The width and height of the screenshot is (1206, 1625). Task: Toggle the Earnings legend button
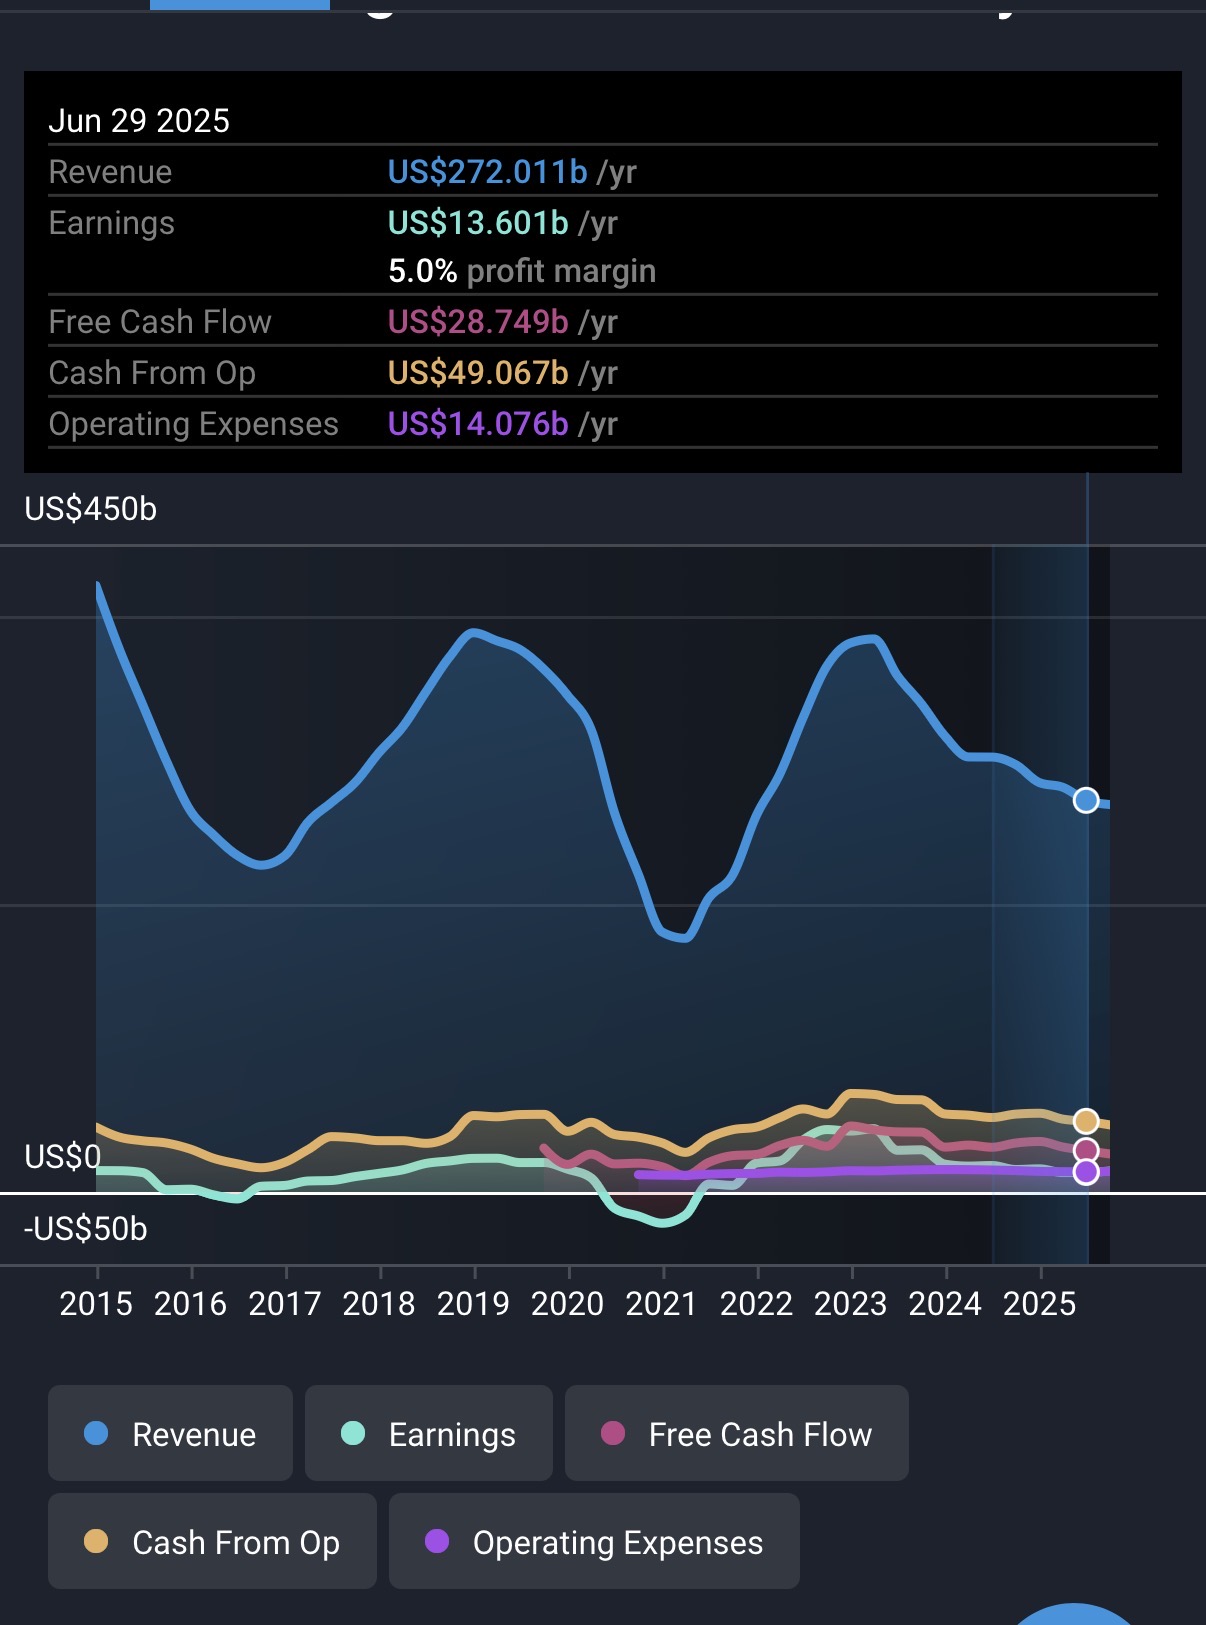click(428, 1434)
